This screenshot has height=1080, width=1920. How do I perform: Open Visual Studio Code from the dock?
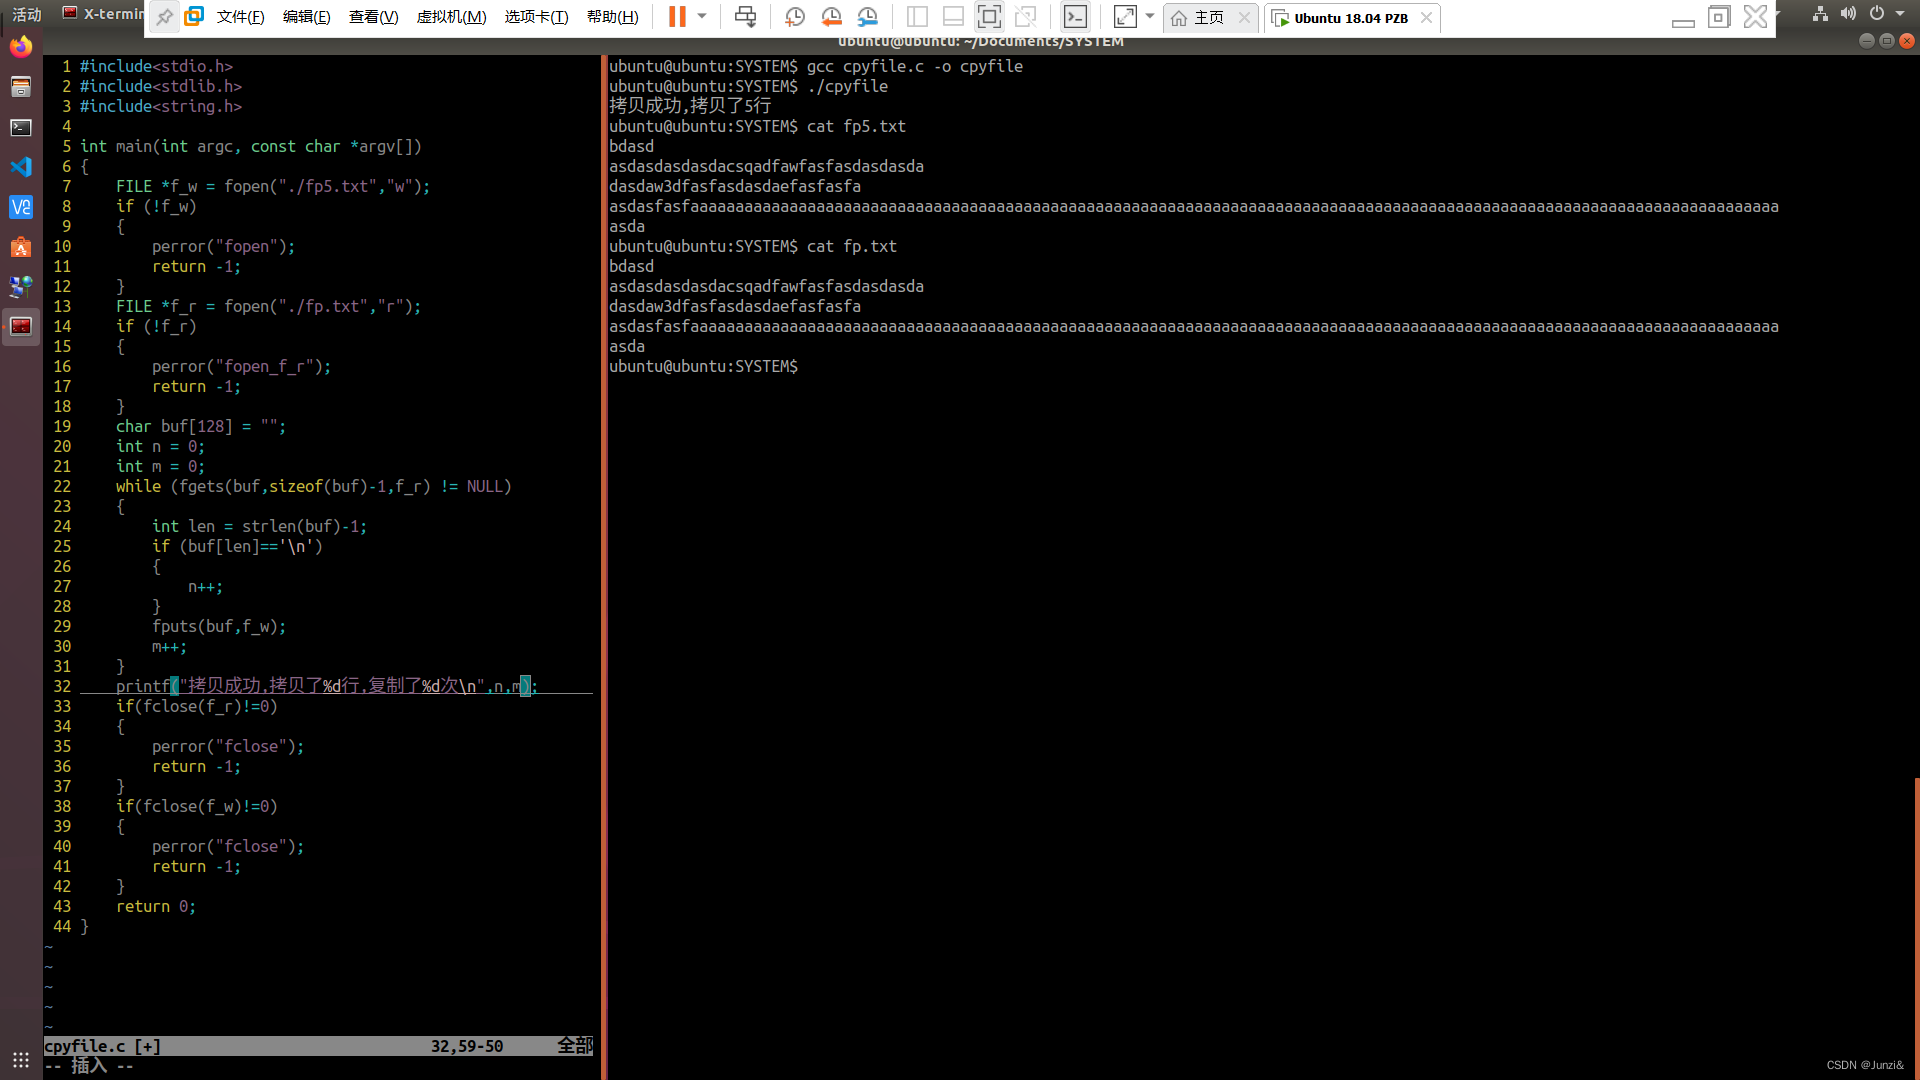[21, 167]
